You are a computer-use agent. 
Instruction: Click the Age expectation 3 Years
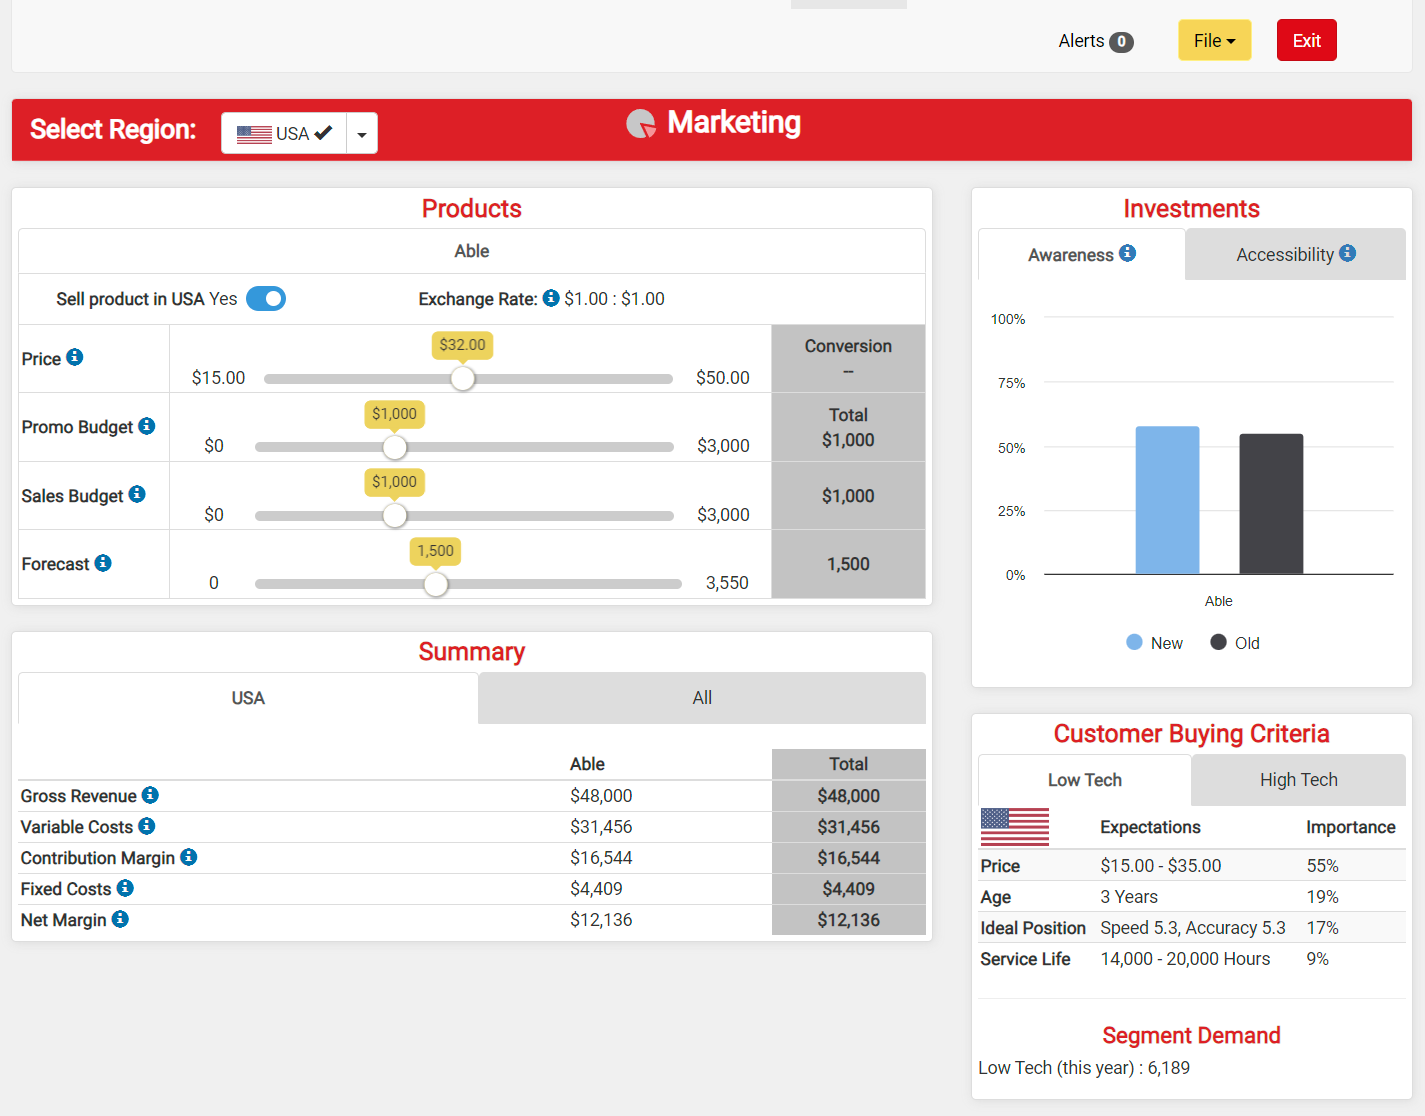(1129, 897)
